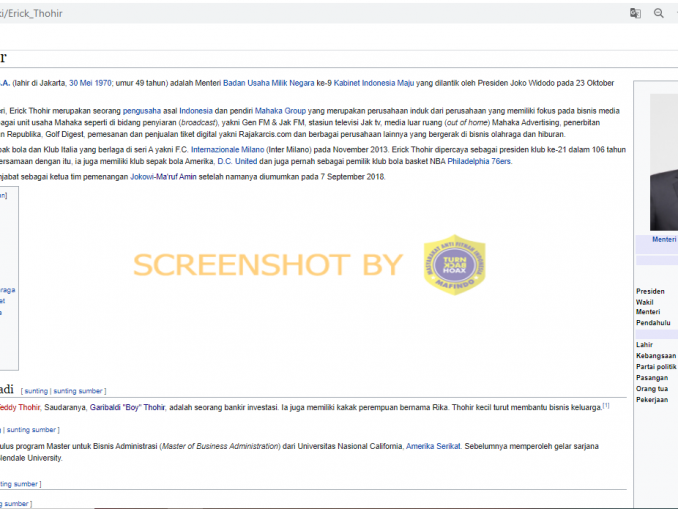
Task: Click the text 'Rajakarcis.com' in paragraph
Action: [x=265, y=134]
